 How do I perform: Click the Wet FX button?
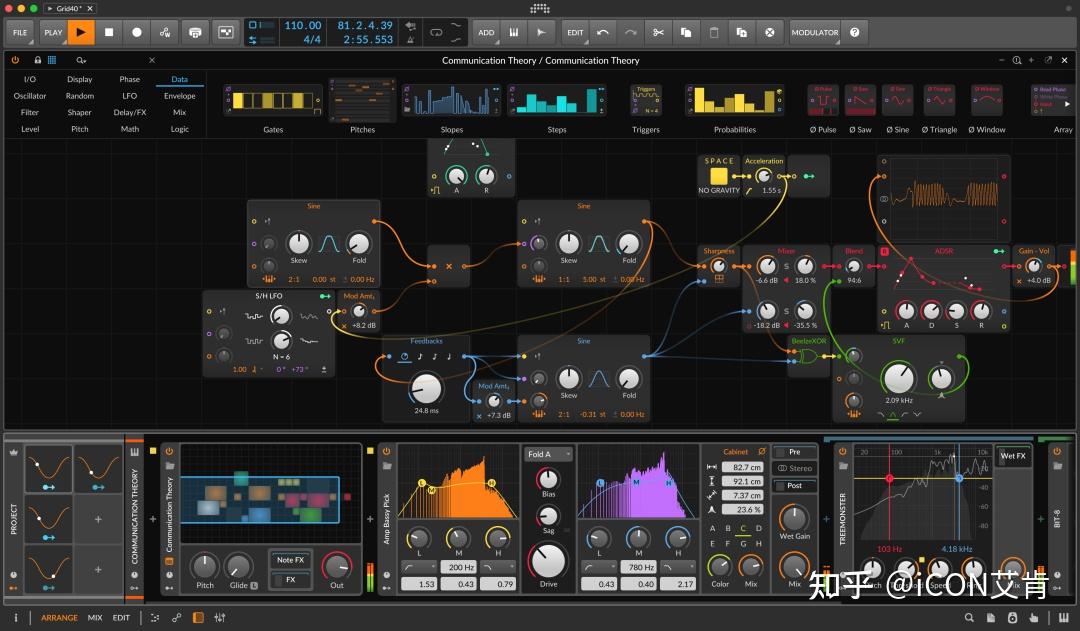1014,456
